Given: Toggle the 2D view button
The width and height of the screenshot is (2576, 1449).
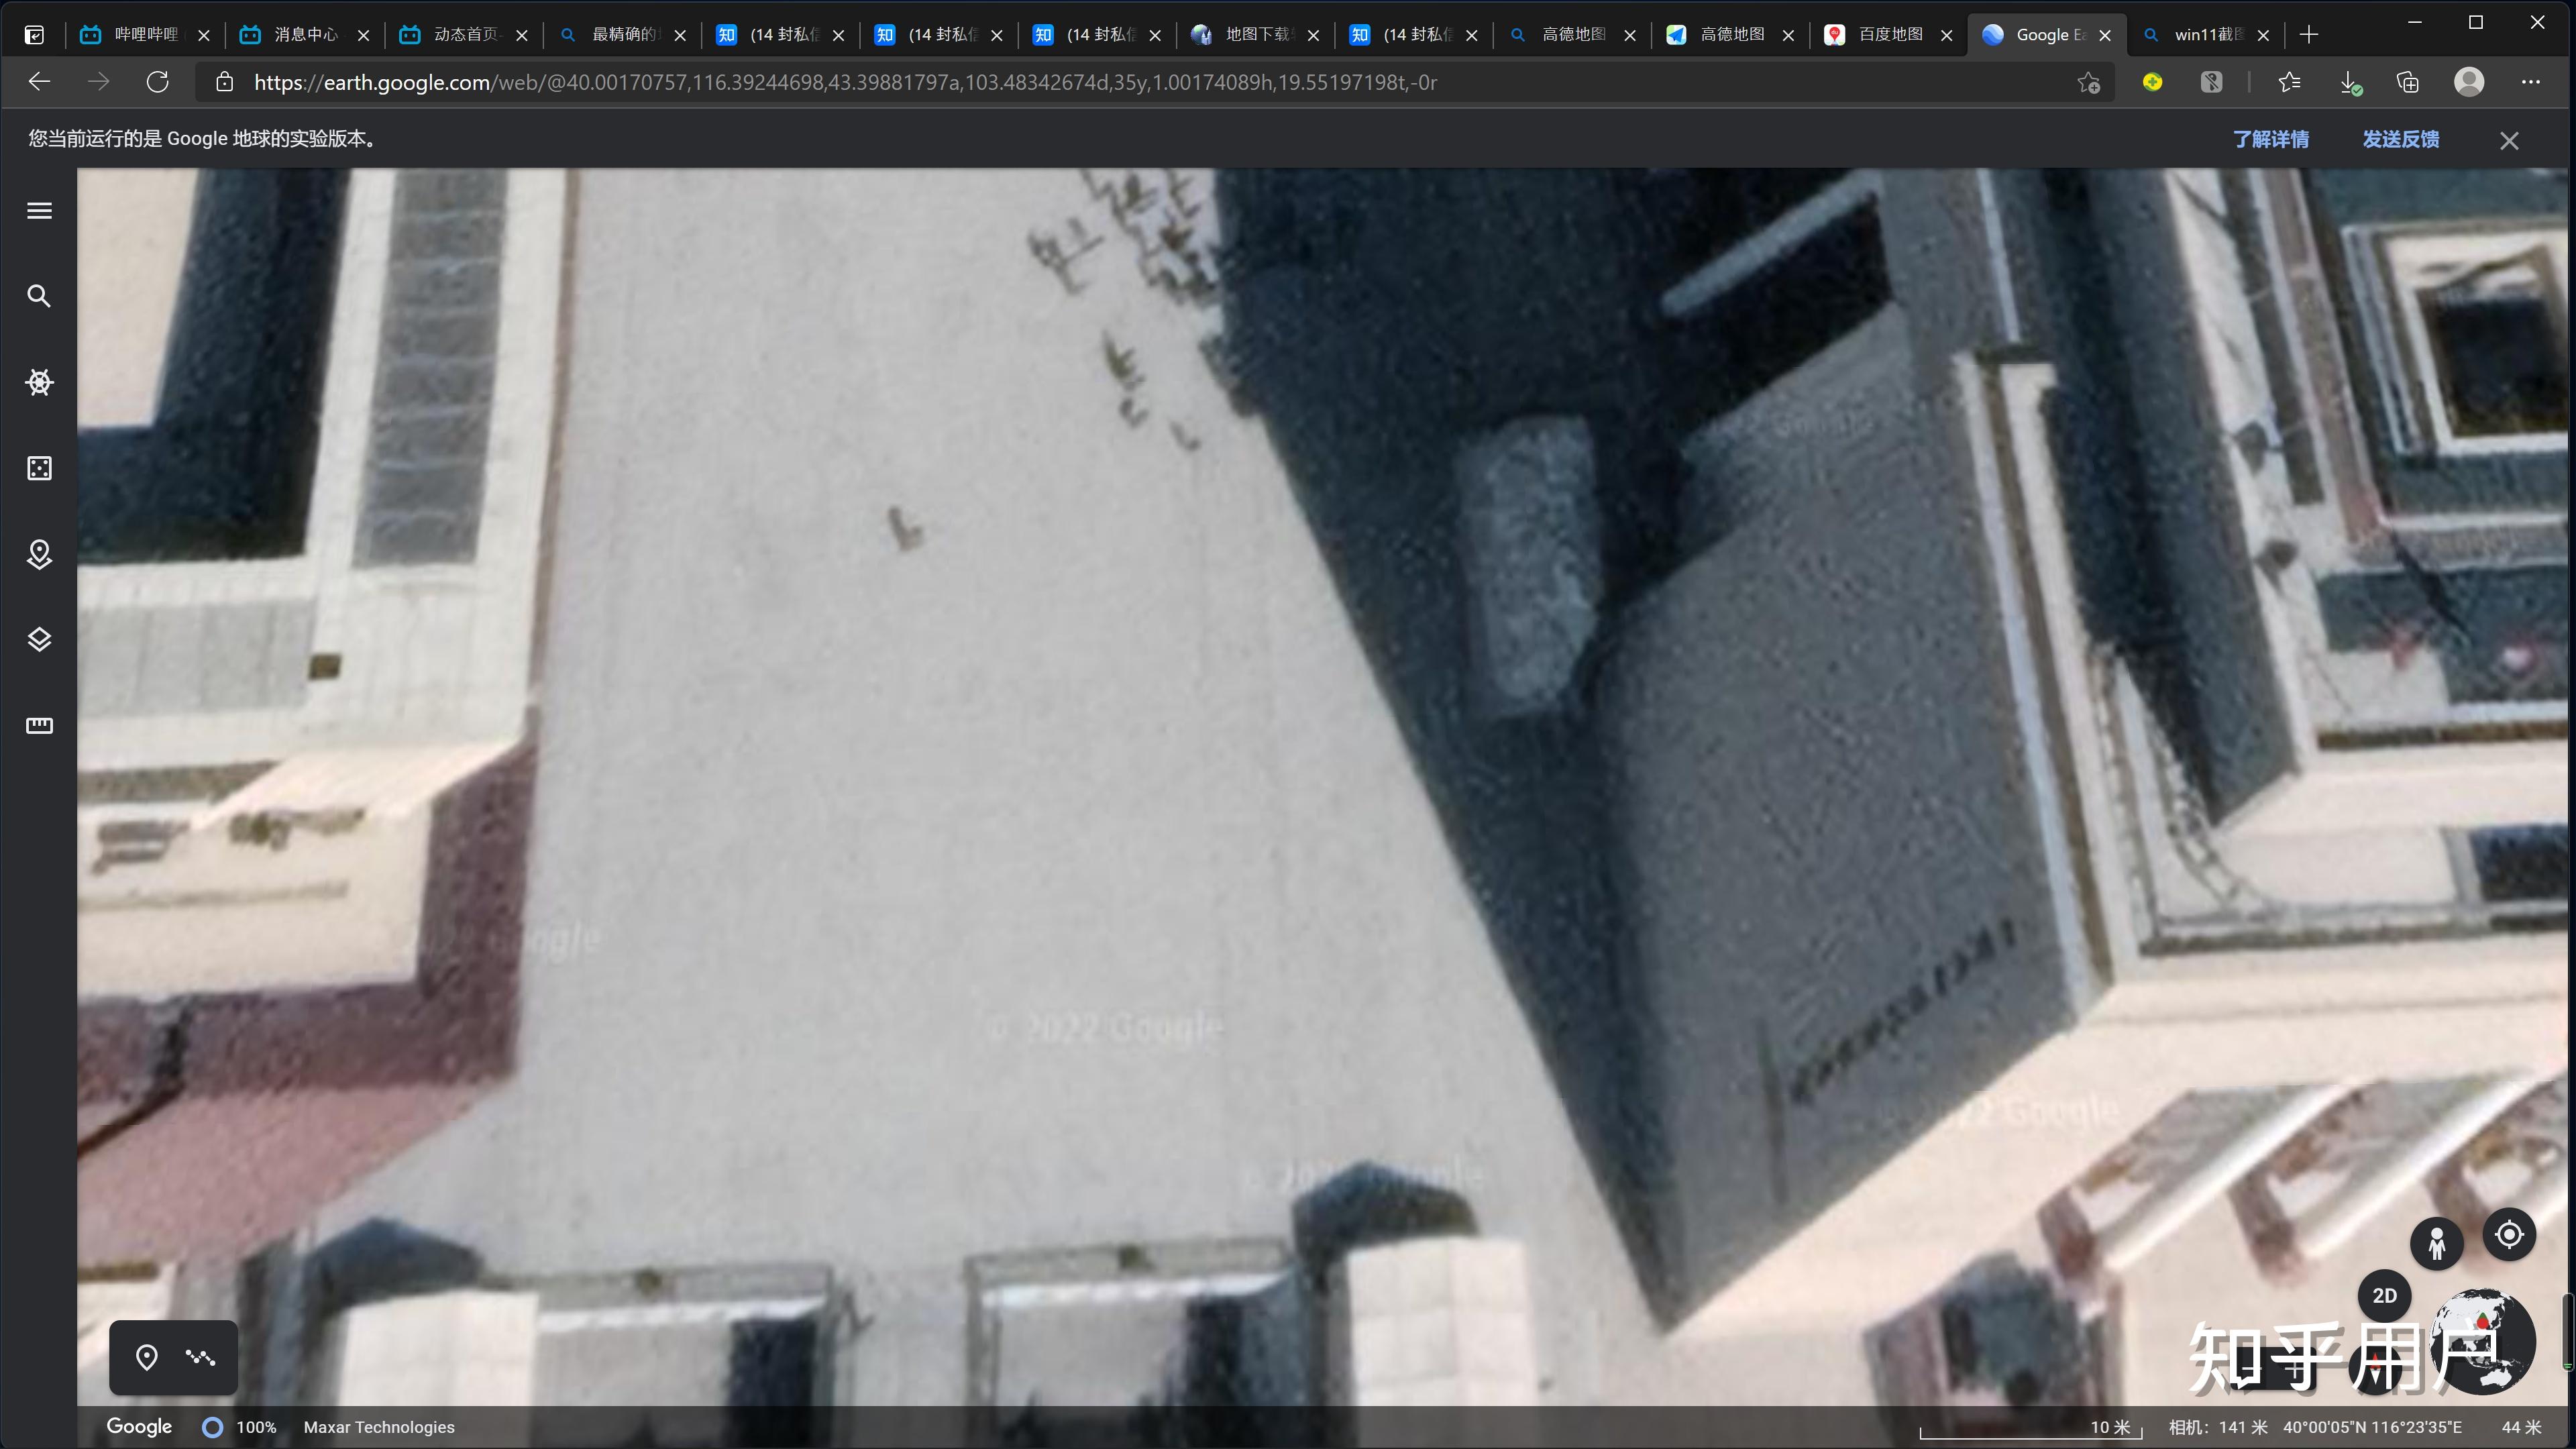Looking at the screenshot, I should (x=2384, y=1296).
